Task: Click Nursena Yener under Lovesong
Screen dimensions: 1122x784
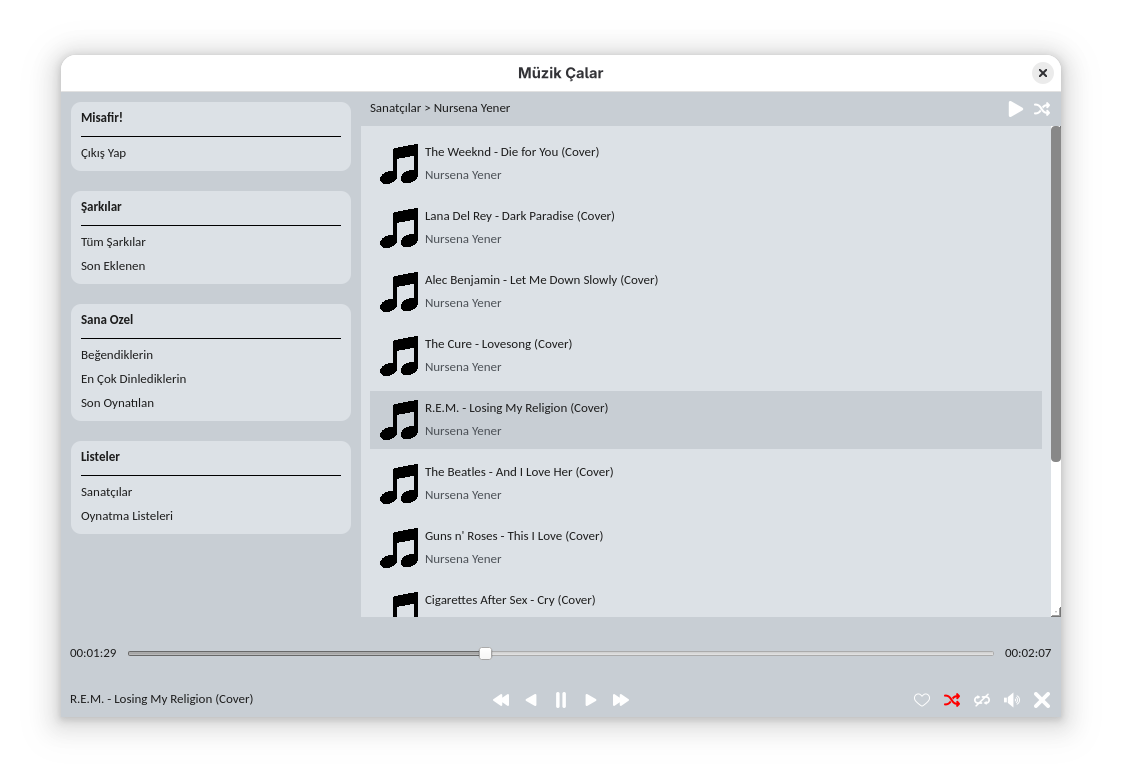Action: click(x=463, y=367)
